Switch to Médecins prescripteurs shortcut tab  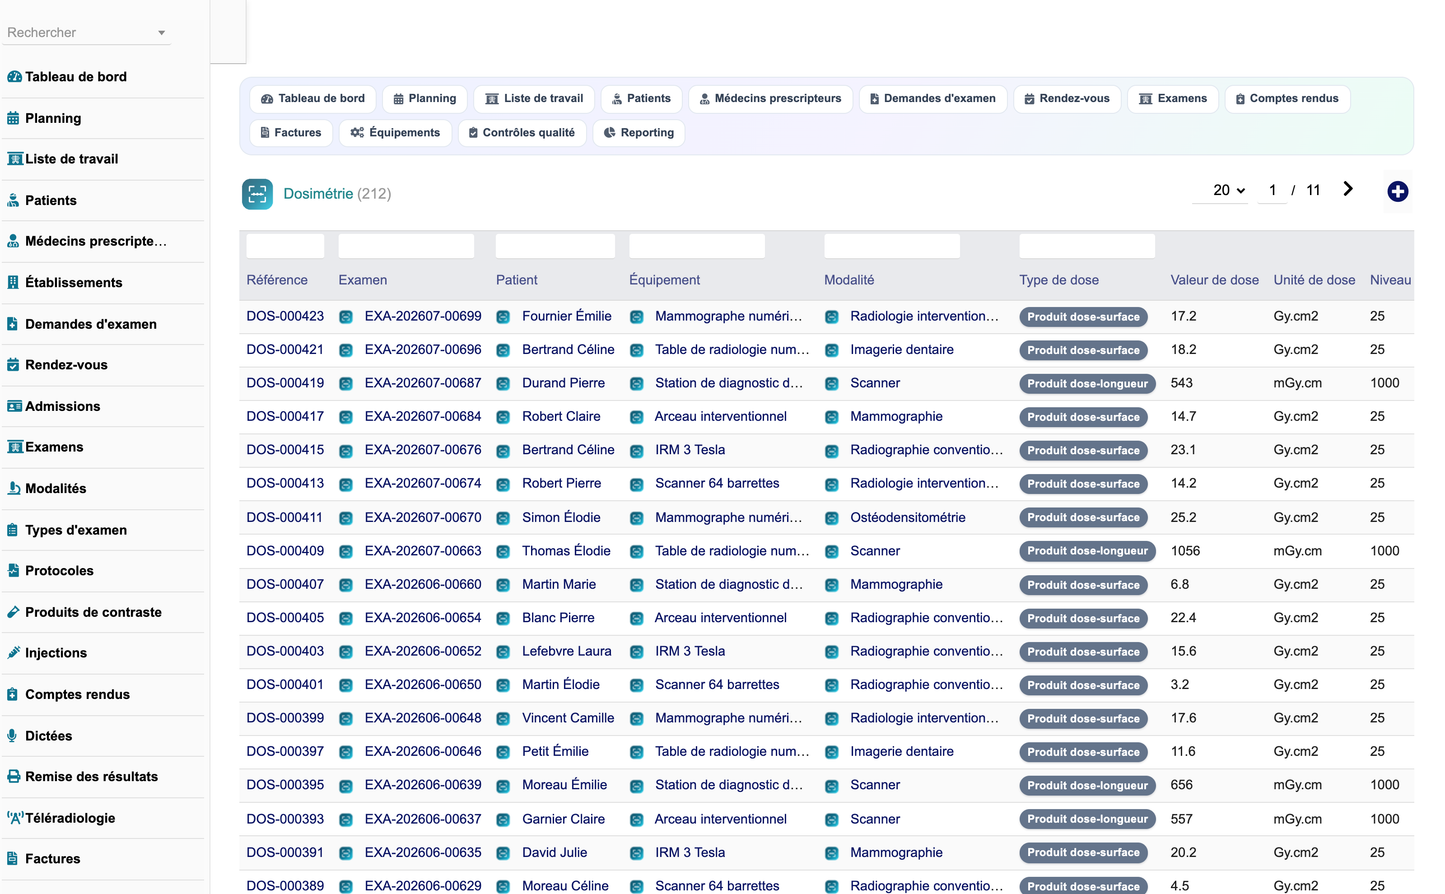(770, 99)
